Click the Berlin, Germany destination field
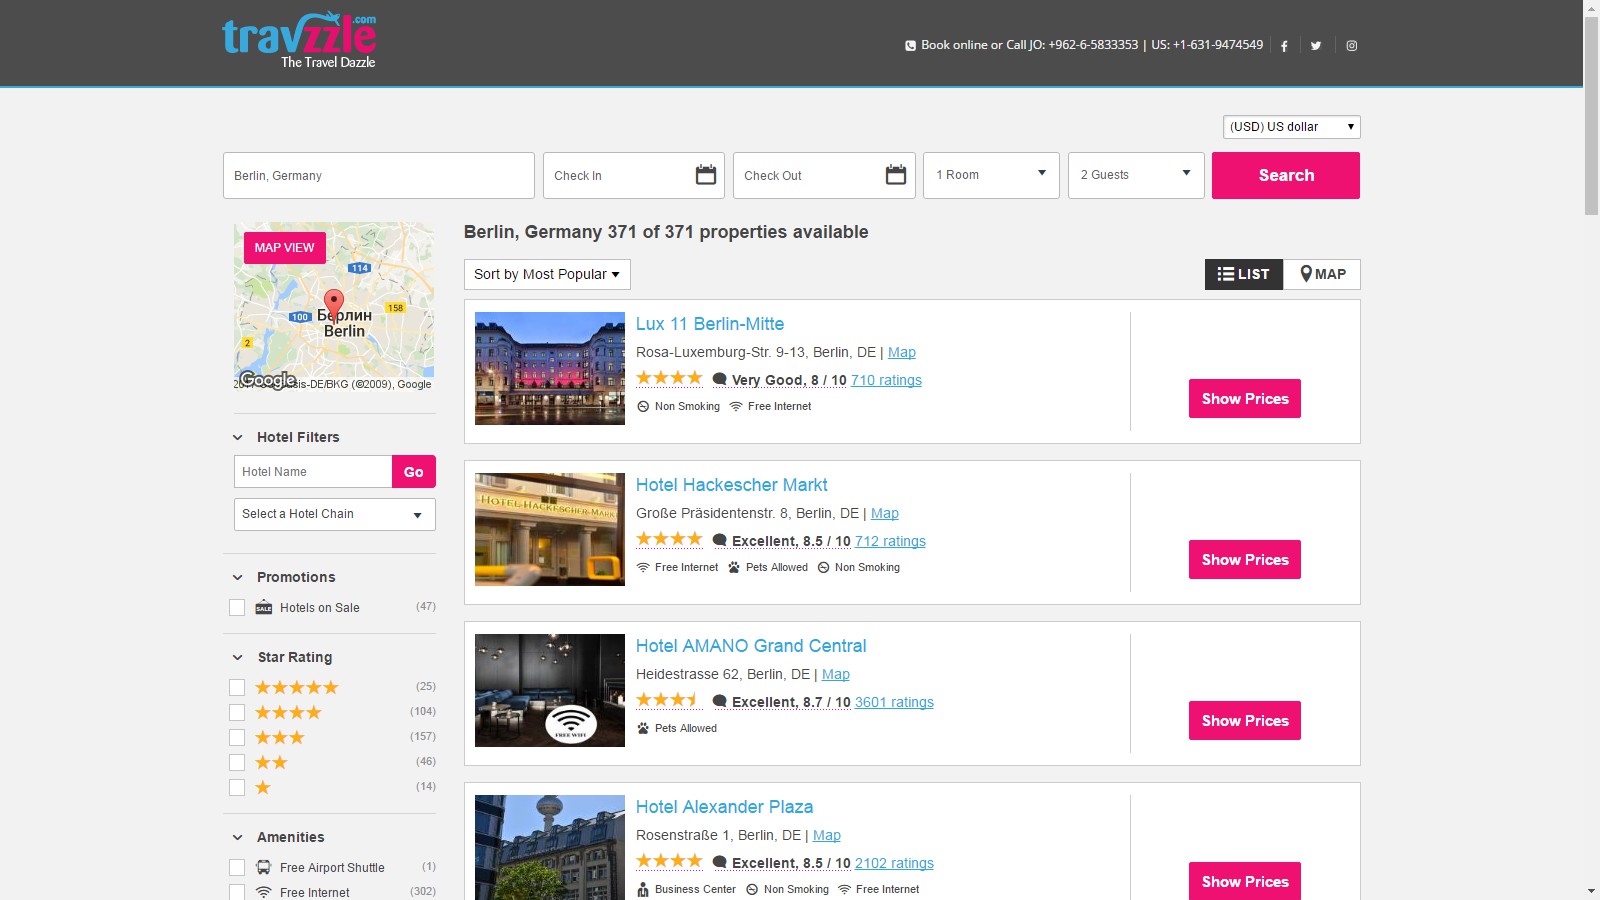 (x=379, y=176)
